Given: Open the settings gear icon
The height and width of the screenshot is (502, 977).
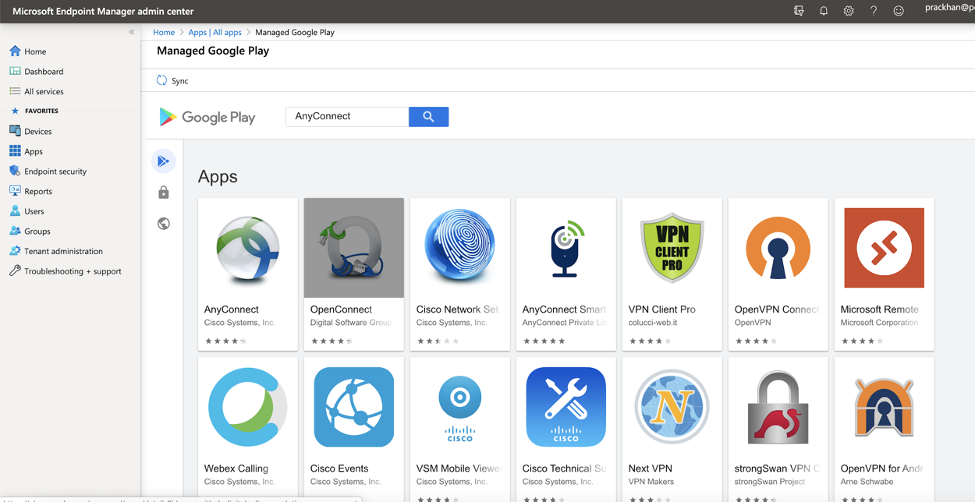Looking at the screenshot, I should [849, 11].
